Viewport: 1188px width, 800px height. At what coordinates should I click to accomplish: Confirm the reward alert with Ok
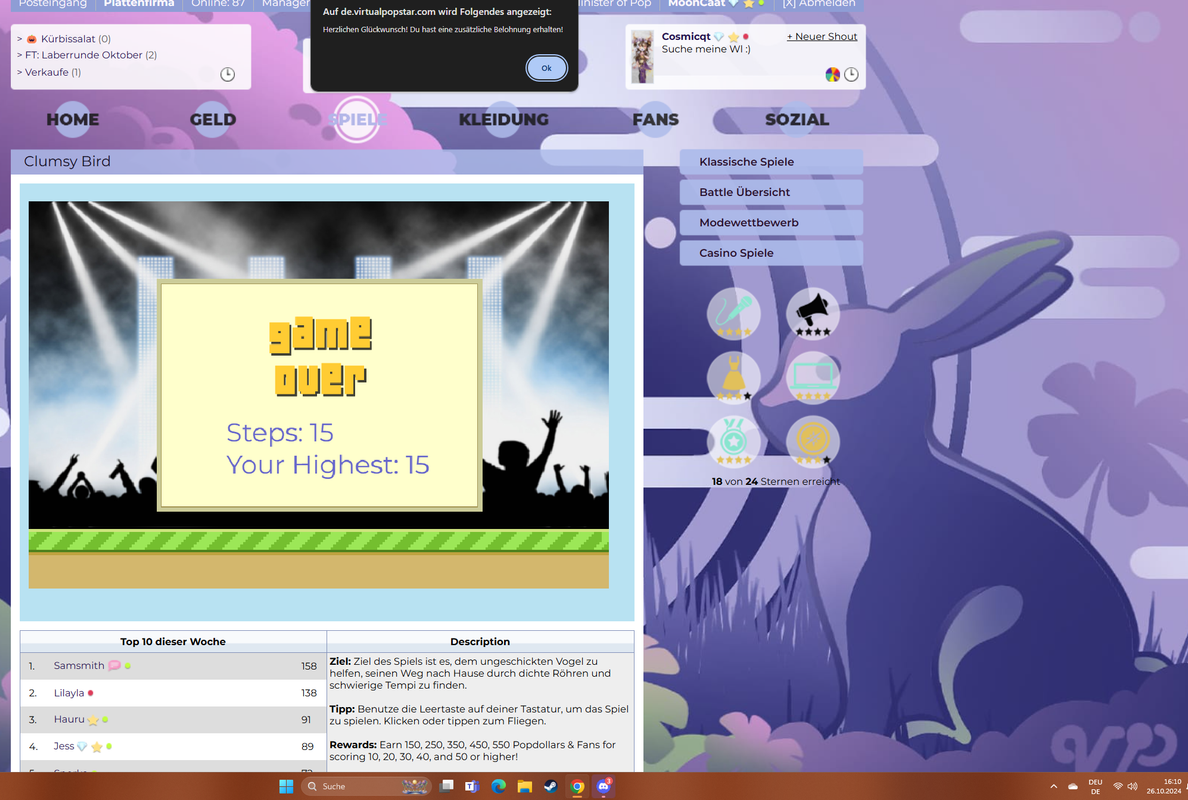tap(546, 68)
